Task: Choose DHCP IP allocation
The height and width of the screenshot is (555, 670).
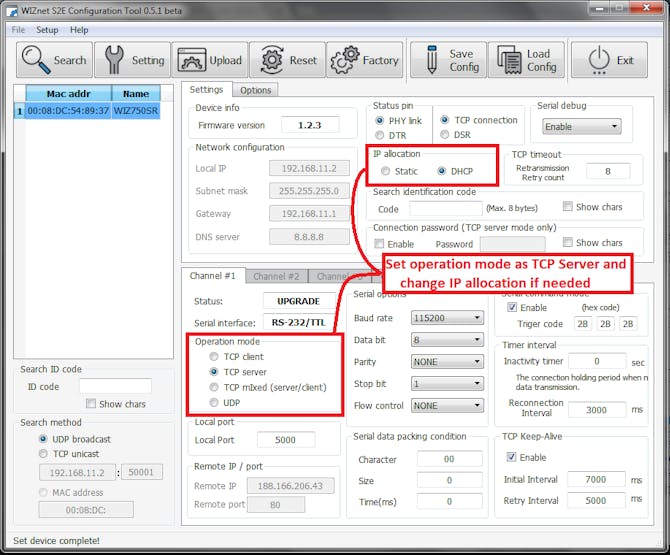Action: point(442,171)
